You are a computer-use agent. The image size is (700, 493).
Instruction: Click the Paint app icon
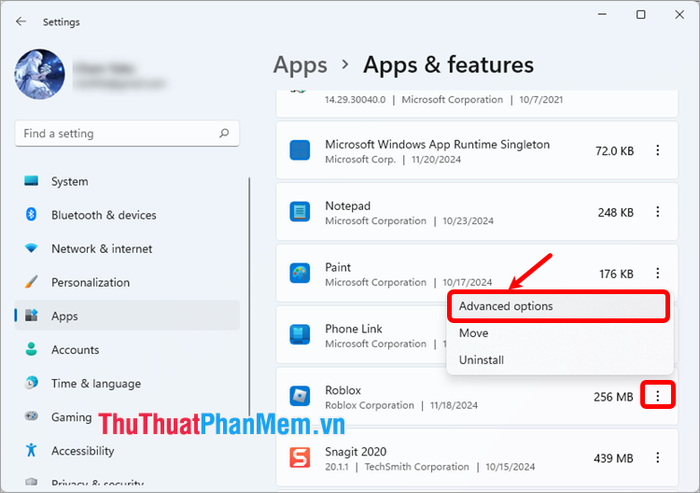tap(300, 273)
